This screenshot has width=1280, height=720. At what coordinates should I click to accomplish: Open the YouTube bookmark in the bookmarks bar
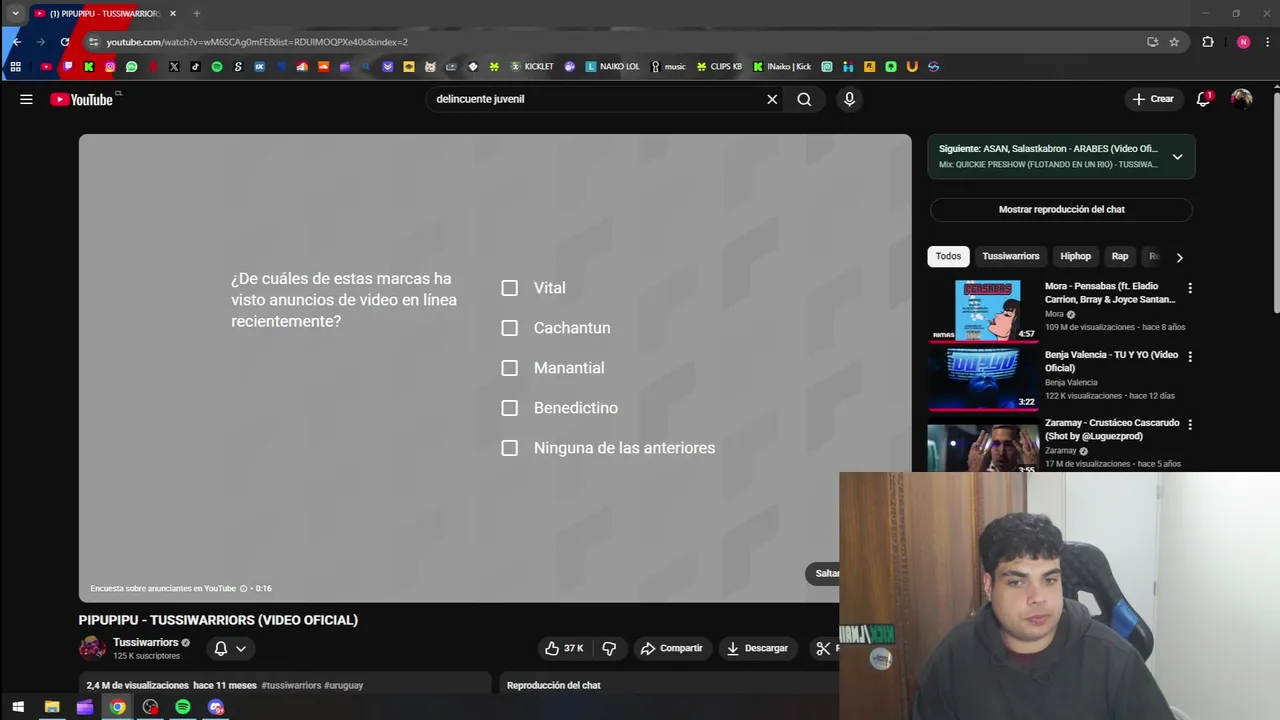coord(46,67)
